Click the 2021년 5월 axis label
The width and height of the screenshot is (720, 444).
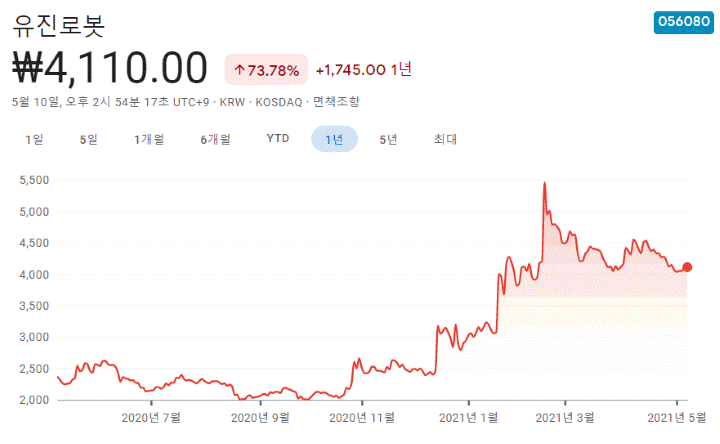pyautogui.click(x=676, y=418)
